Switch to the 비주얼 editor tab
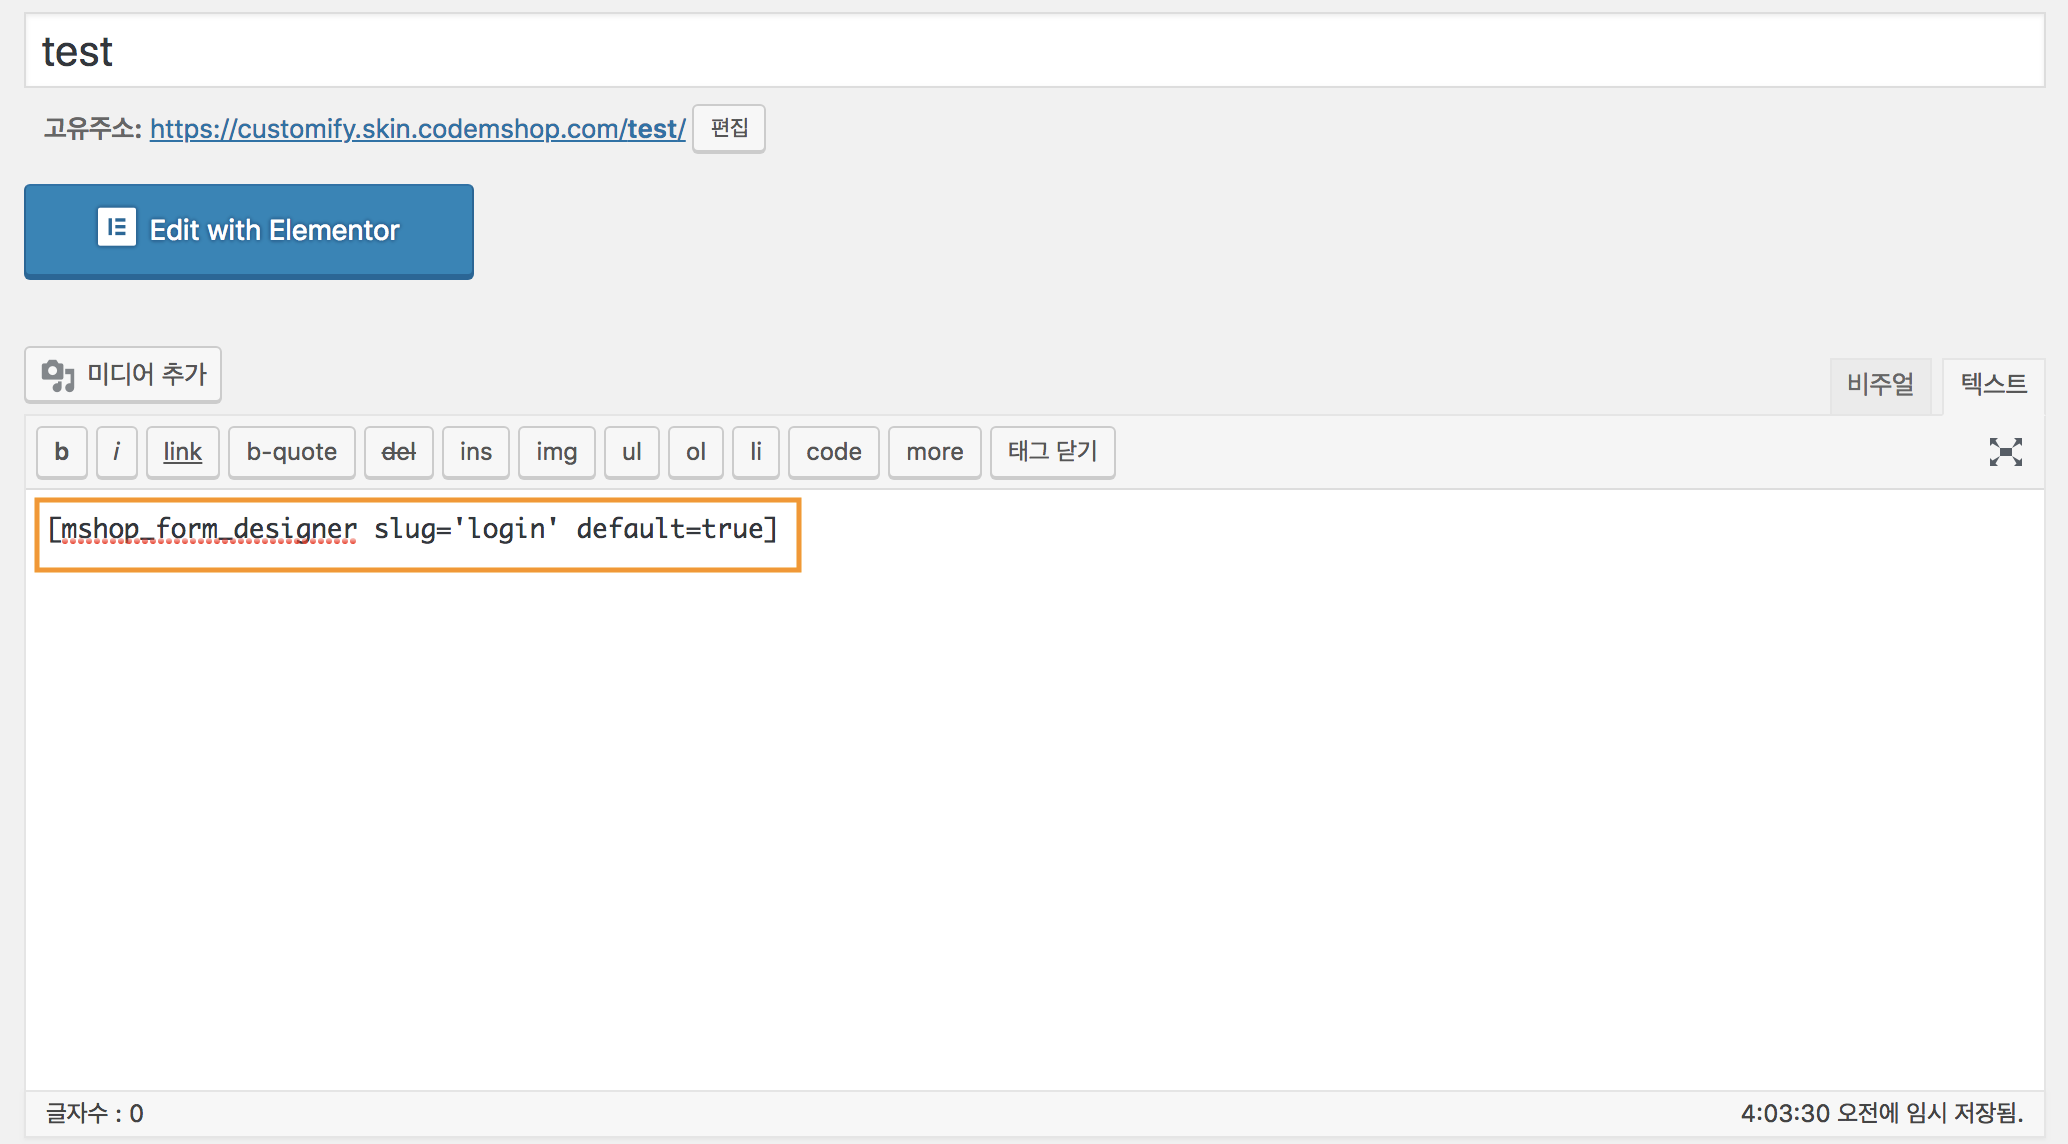 click(1880, 384)
